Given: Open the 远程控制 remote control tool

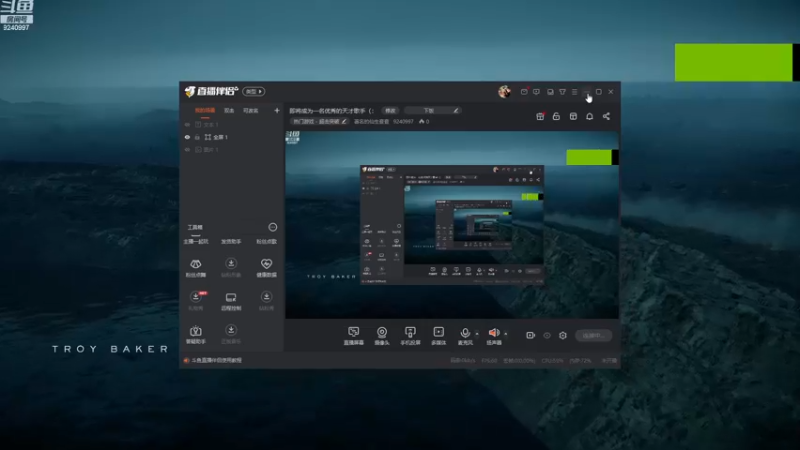Looking at the screenshot, I should point(231,301).
